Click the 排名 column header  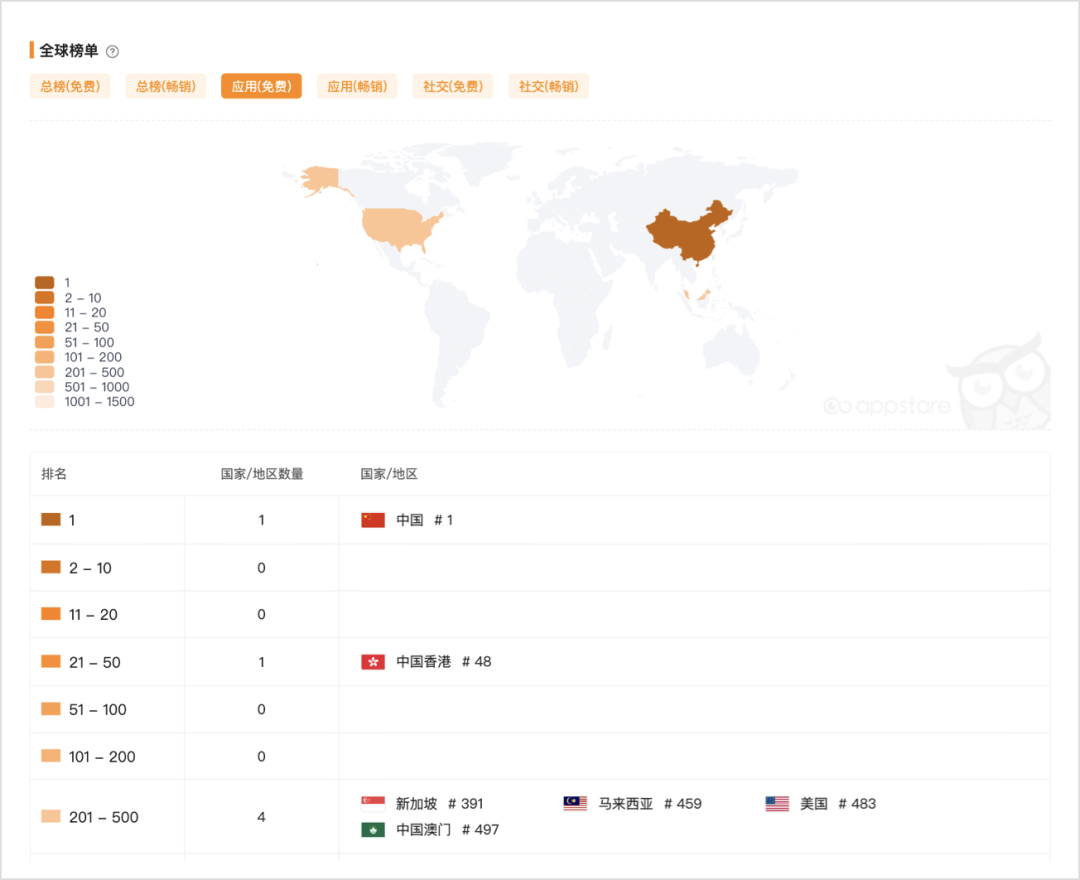(x=54, y=474)
